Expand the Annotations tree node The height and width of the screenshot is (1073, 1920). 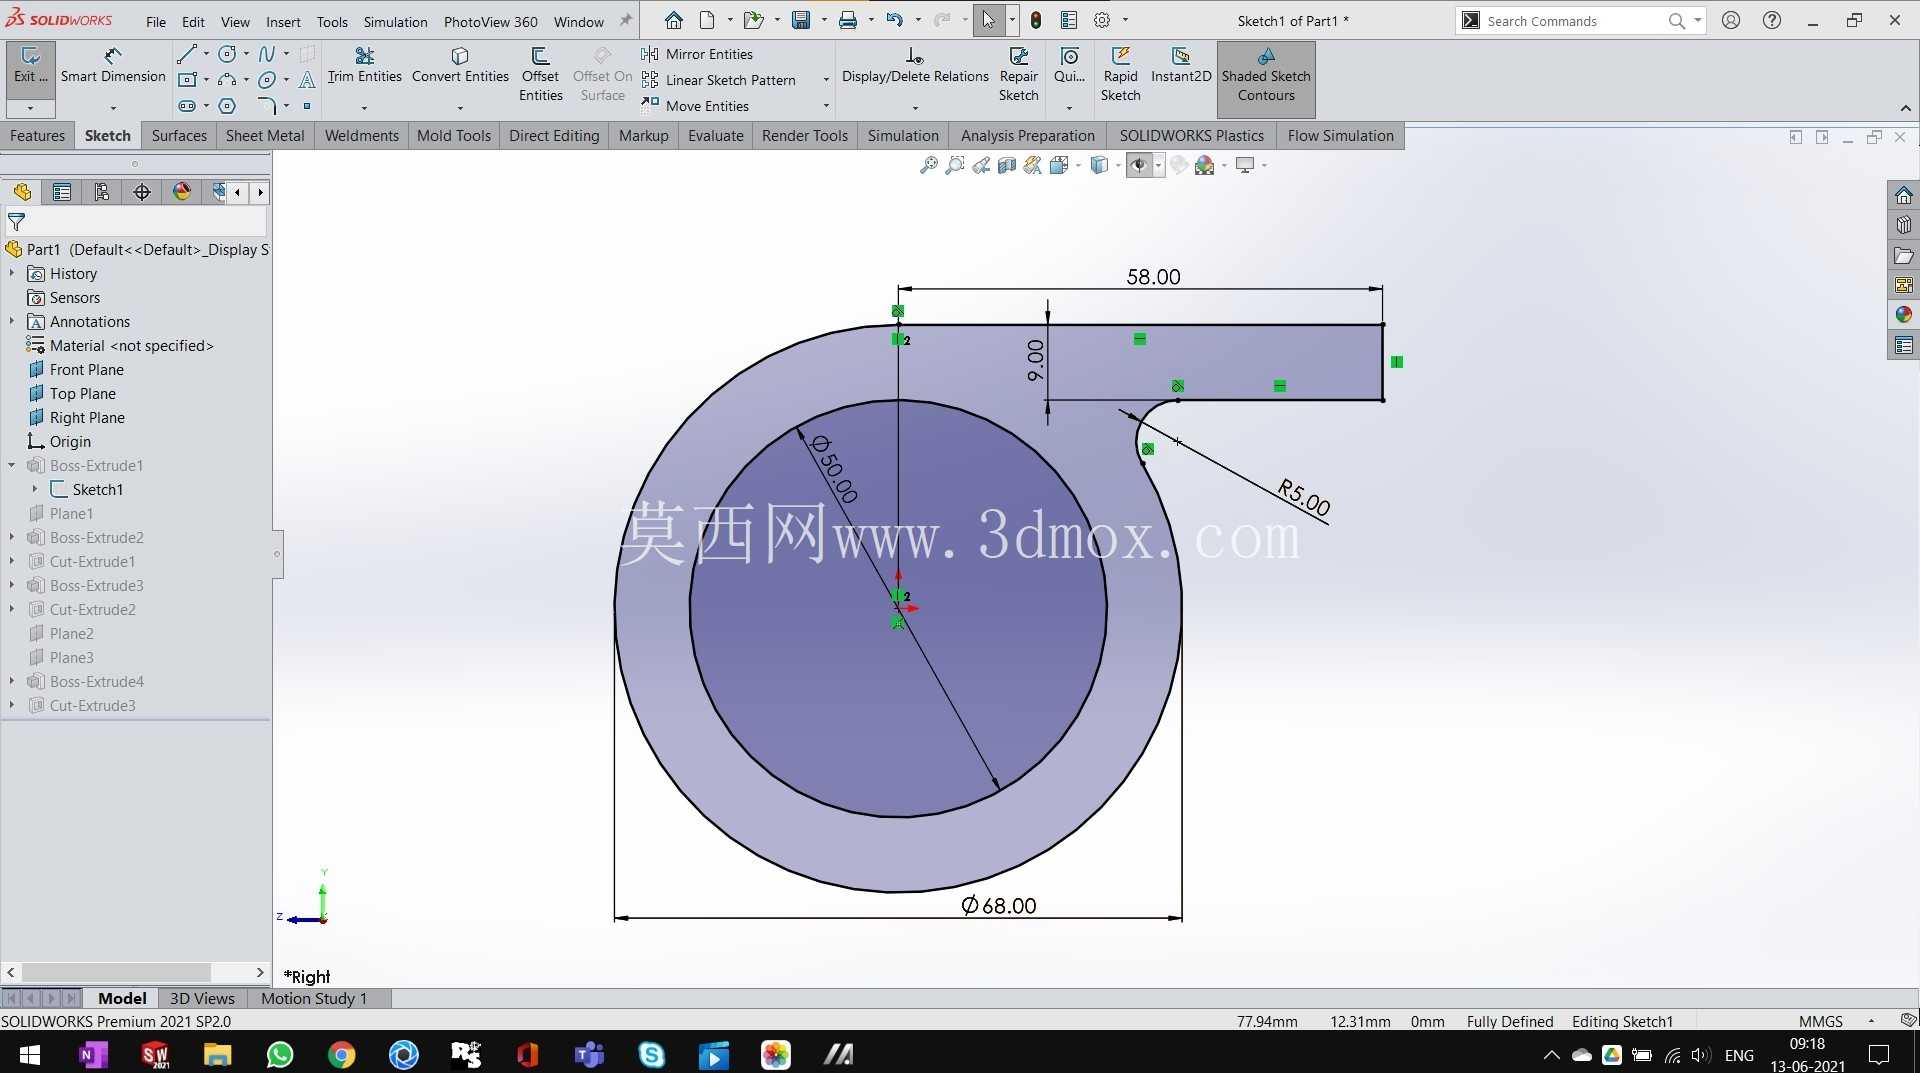tap(12, 321)
